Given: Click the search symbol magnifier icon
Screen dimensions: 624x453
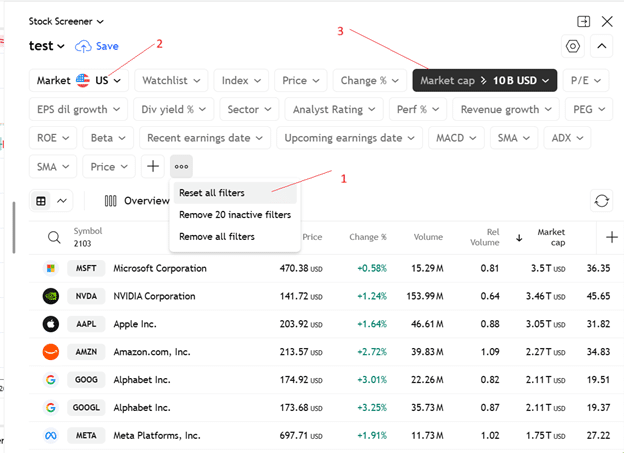Looking at the screenshot, I should point(54,237).
